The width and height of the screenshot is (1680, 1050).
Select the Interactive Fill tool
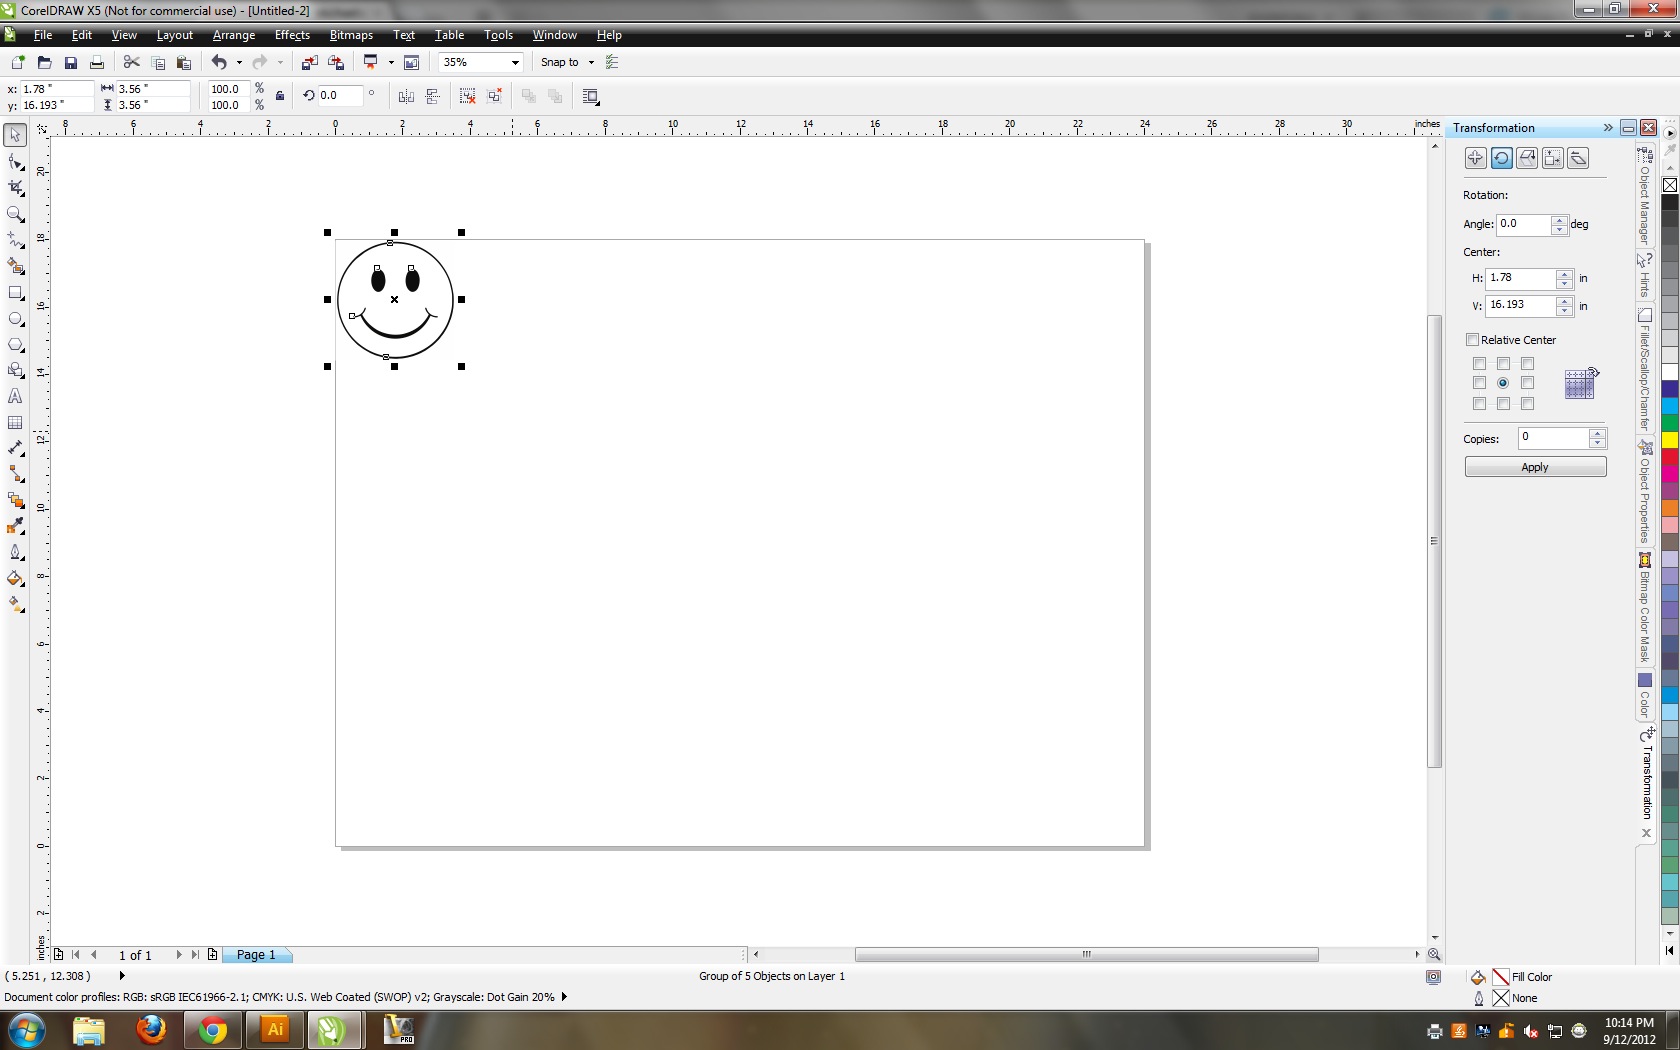[x=15, y=605]
